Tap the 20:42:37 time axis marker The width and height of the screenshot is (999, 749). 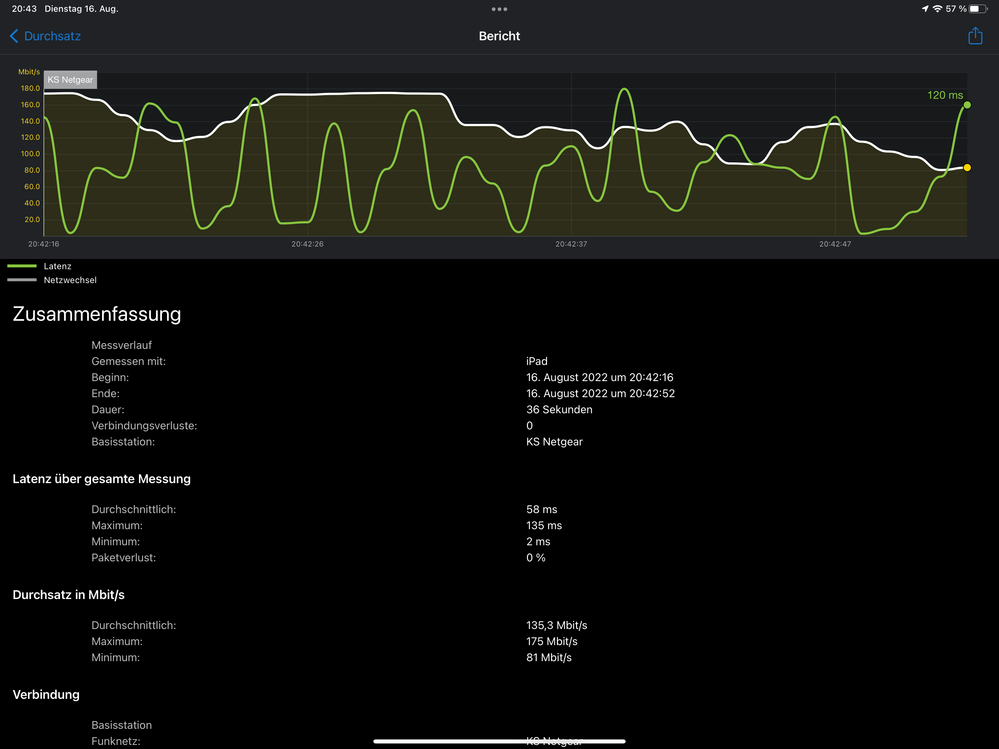pyautogui.click(x=571, y=243)
